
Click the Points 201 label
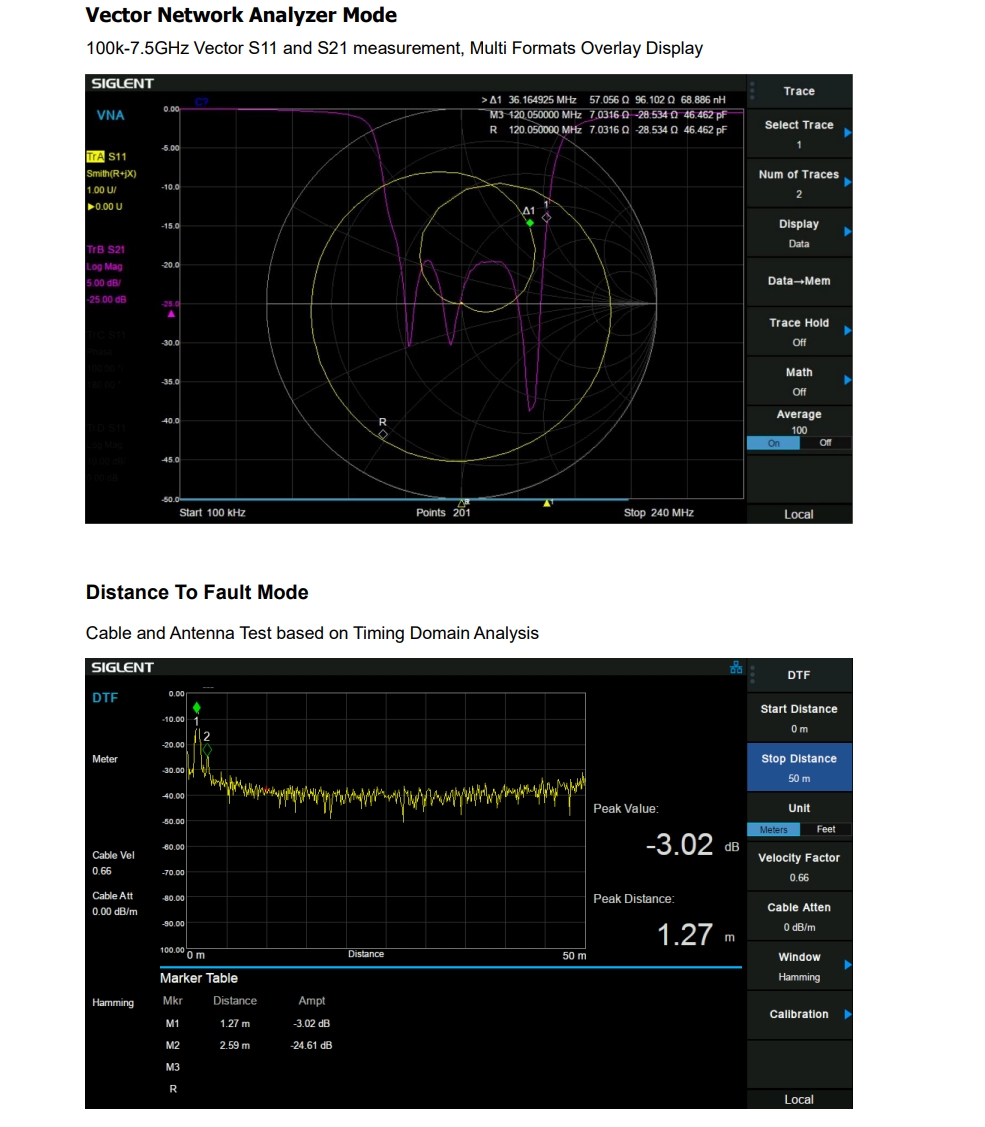(x=443, y=512)
